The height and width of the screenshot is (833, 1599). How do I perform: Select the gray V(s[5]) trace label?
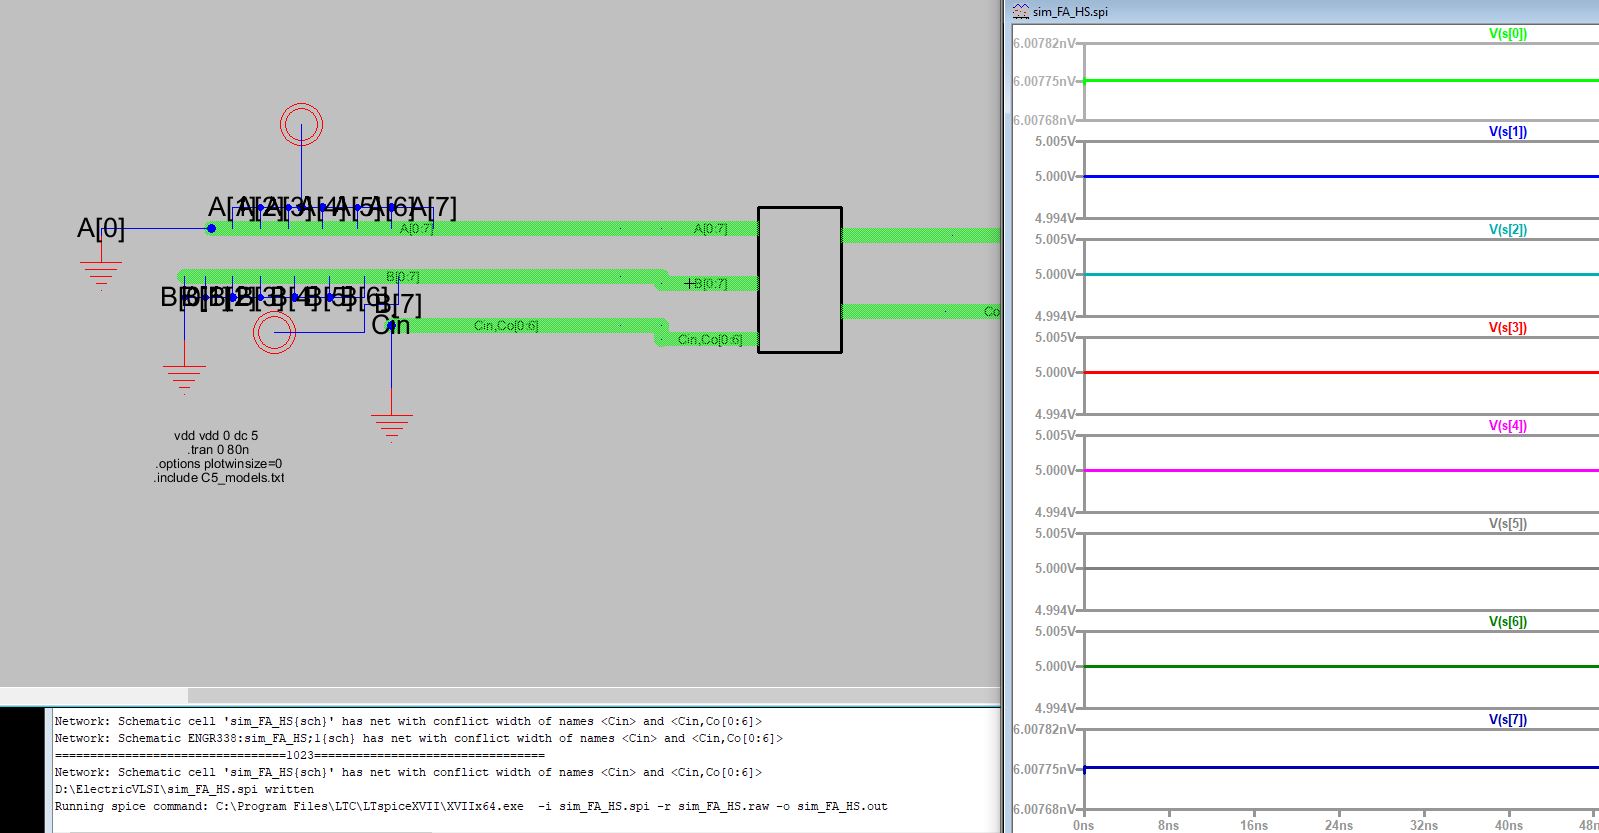pyautogui.click(x=1507, y=524)
